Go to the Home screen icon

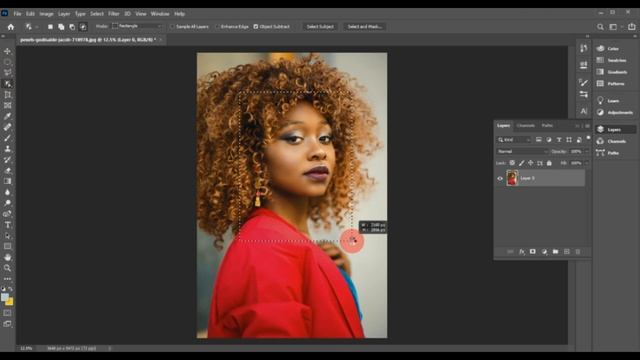click(11, 27)
